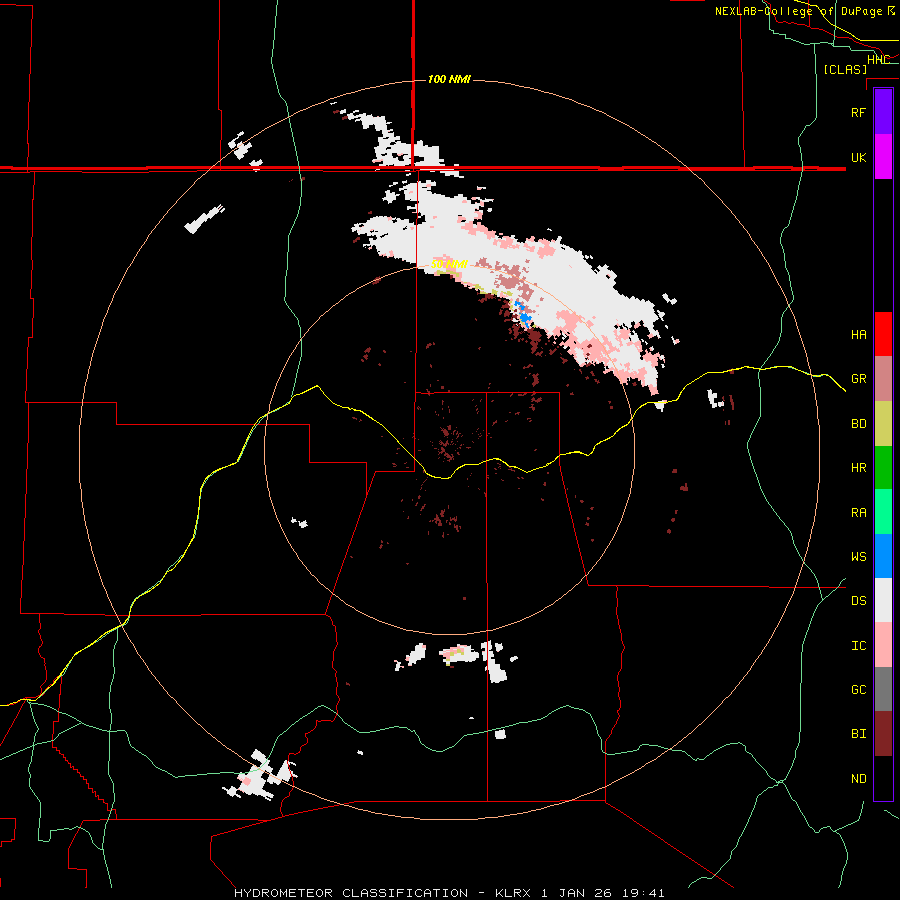Click the 'GC' legend label

tap(858, 690)
